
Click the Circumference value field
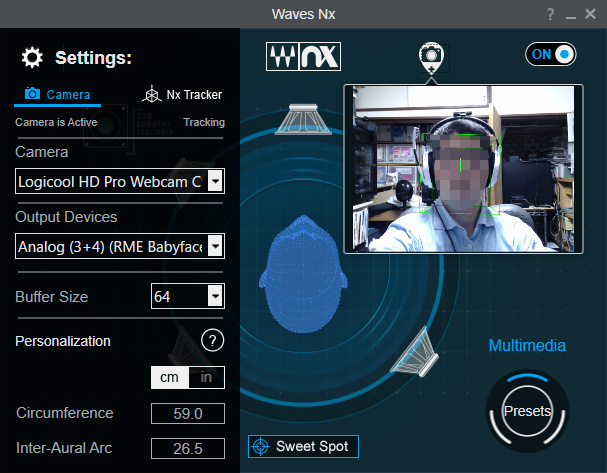click(187, 414)
